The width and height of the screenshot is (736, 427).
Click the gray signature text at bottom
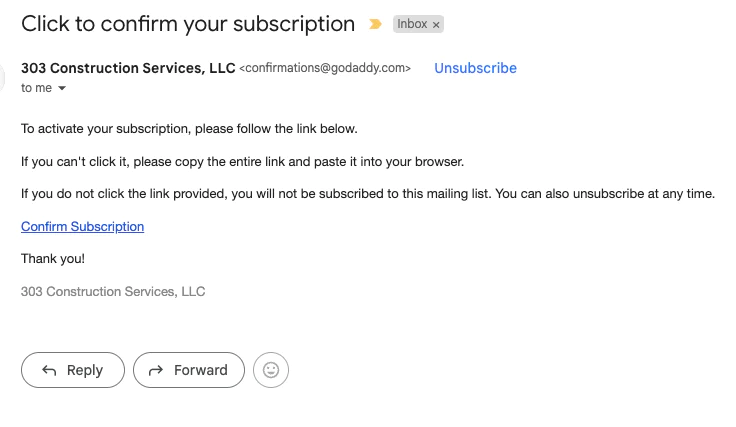[x=113, y=291]
